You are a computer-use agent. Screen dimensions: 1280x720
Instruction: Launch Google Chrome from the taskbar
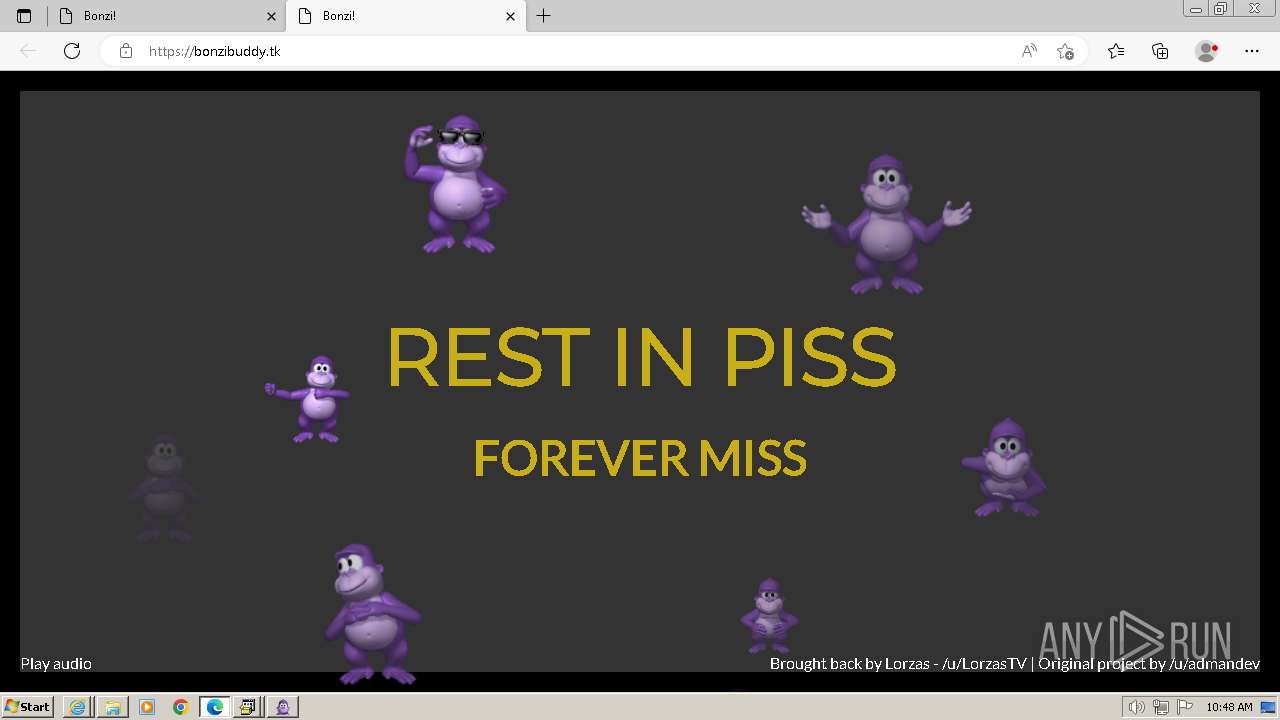pos(181,707)
